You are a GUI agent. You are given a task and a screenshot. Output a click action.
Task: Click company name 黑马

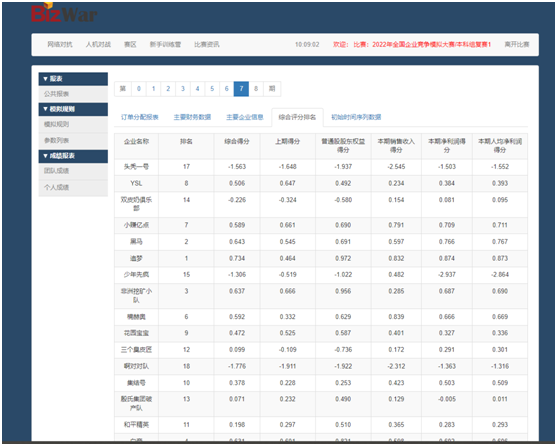click(136, 241)
